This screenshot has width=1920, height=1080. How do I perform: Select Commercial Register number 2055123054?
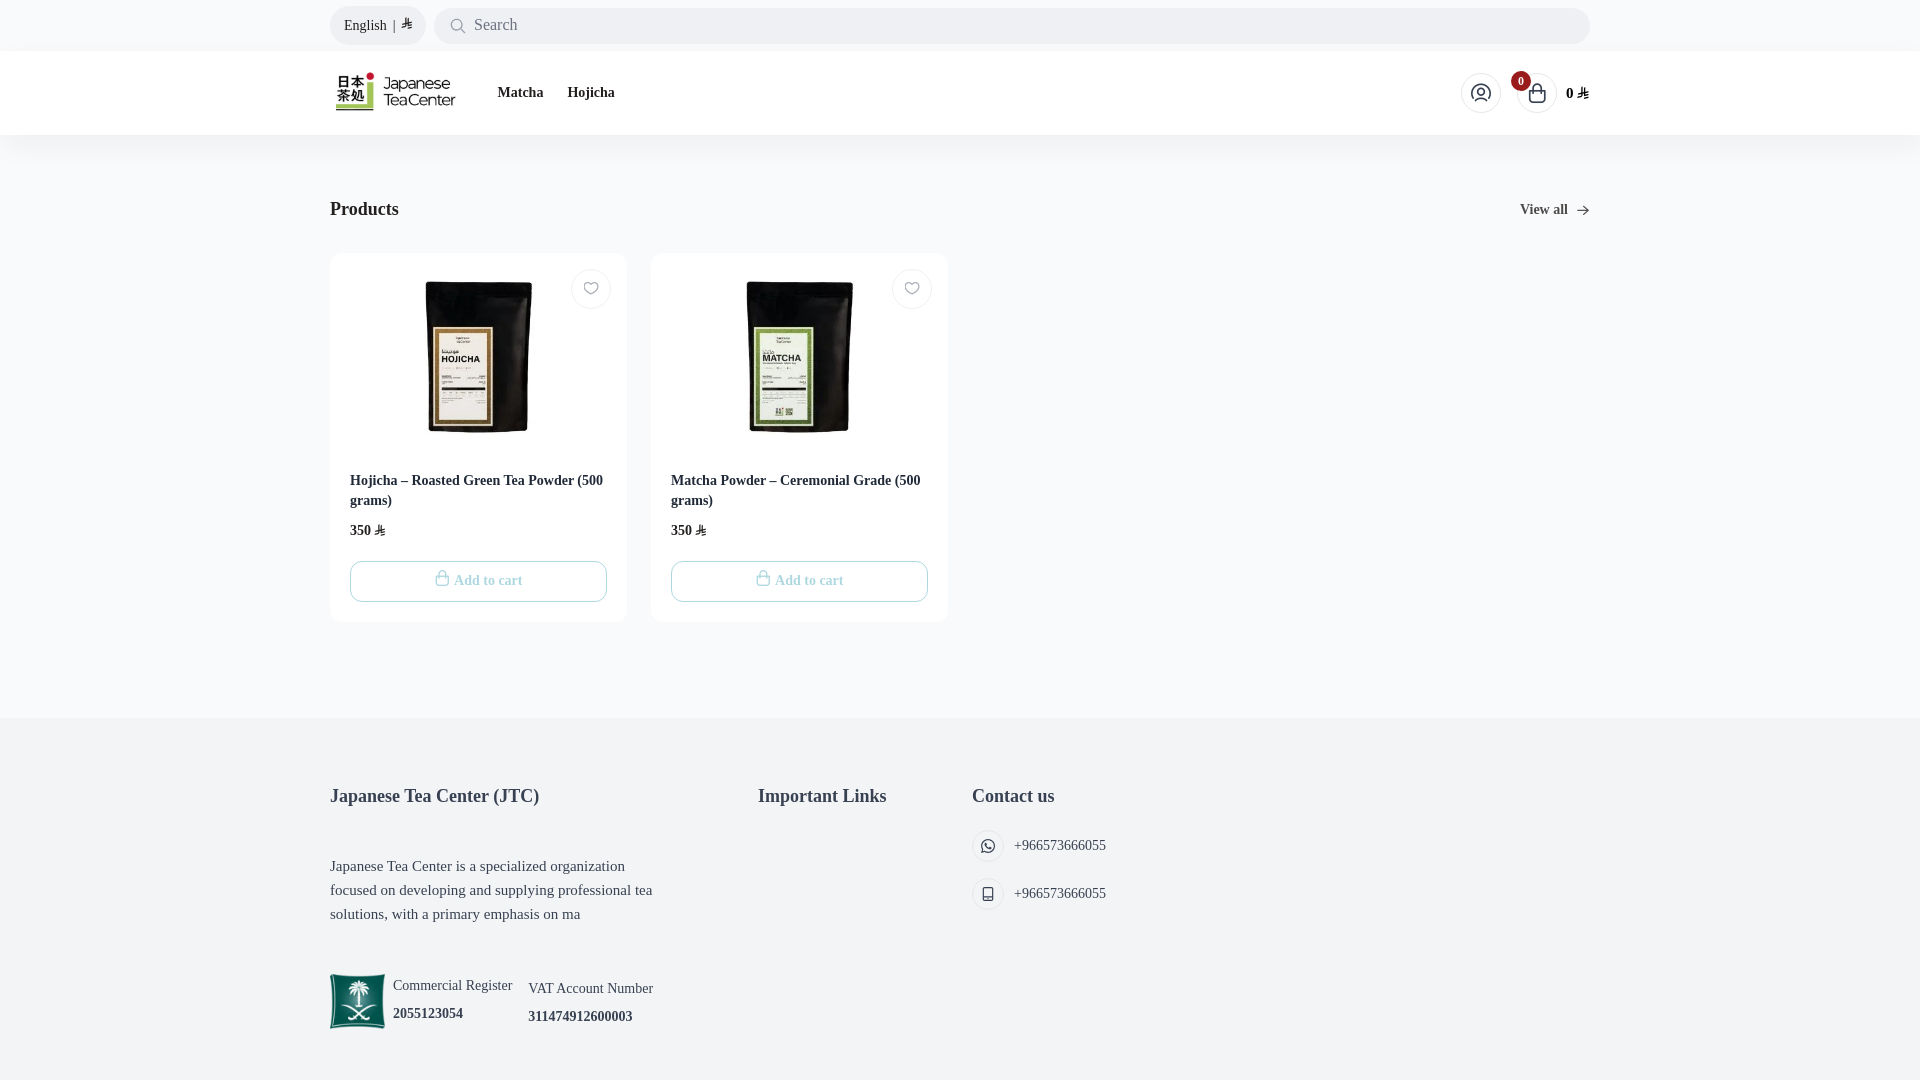coord(428,1014)
